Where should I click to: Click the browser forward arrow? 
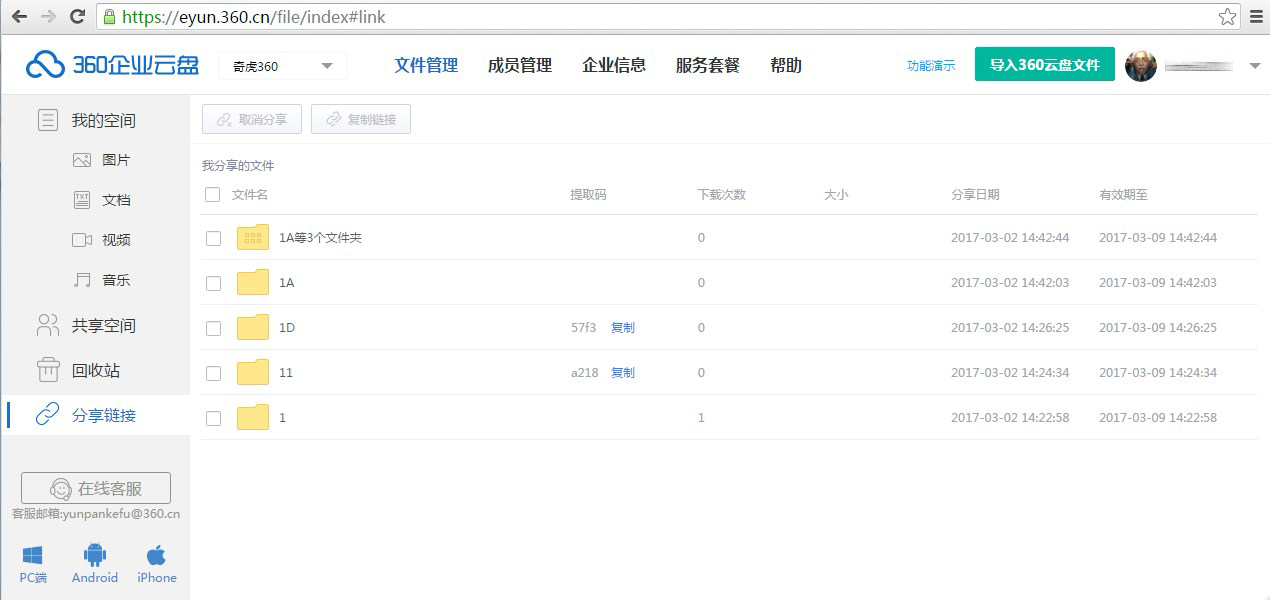(48, 16)
